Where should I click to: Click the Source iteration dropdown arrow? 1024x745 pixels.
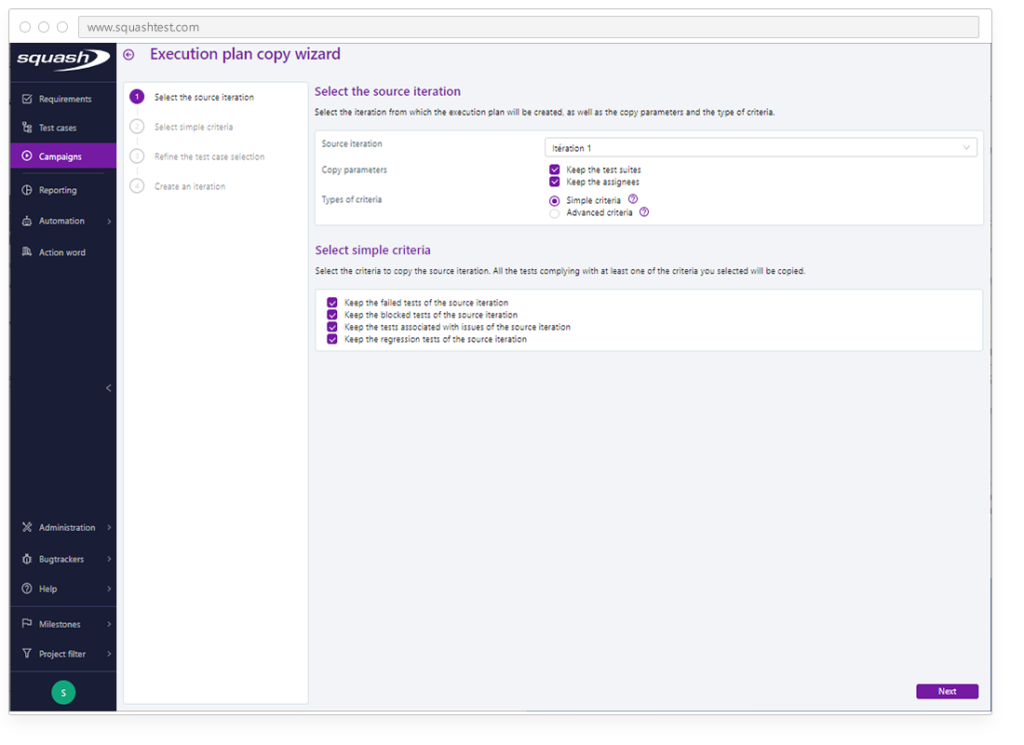(966, 148)
